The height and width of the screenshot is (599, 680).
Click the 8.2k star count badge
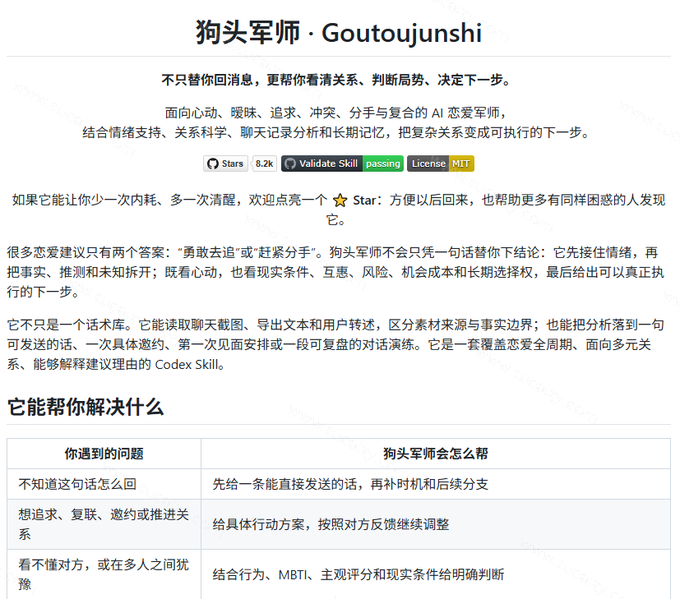point(264,164)
